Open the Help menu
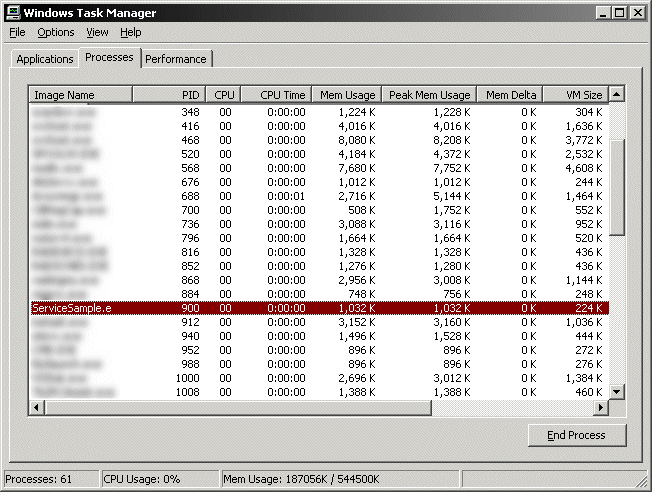The image size is (652, 492). tap(131, 32)
